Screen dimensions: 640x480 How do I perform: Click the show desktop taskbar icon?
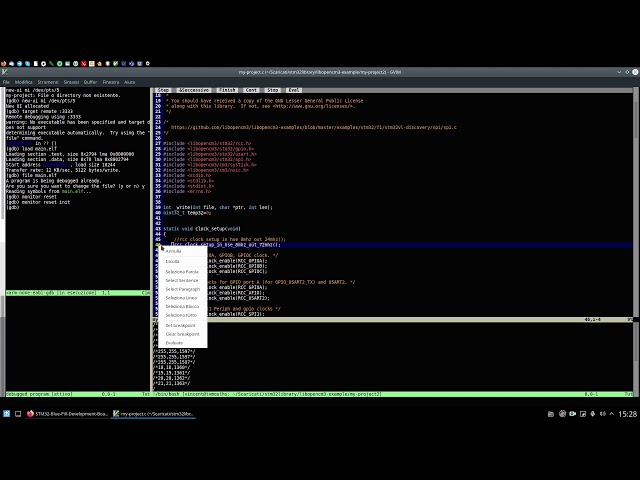[18, 414]
